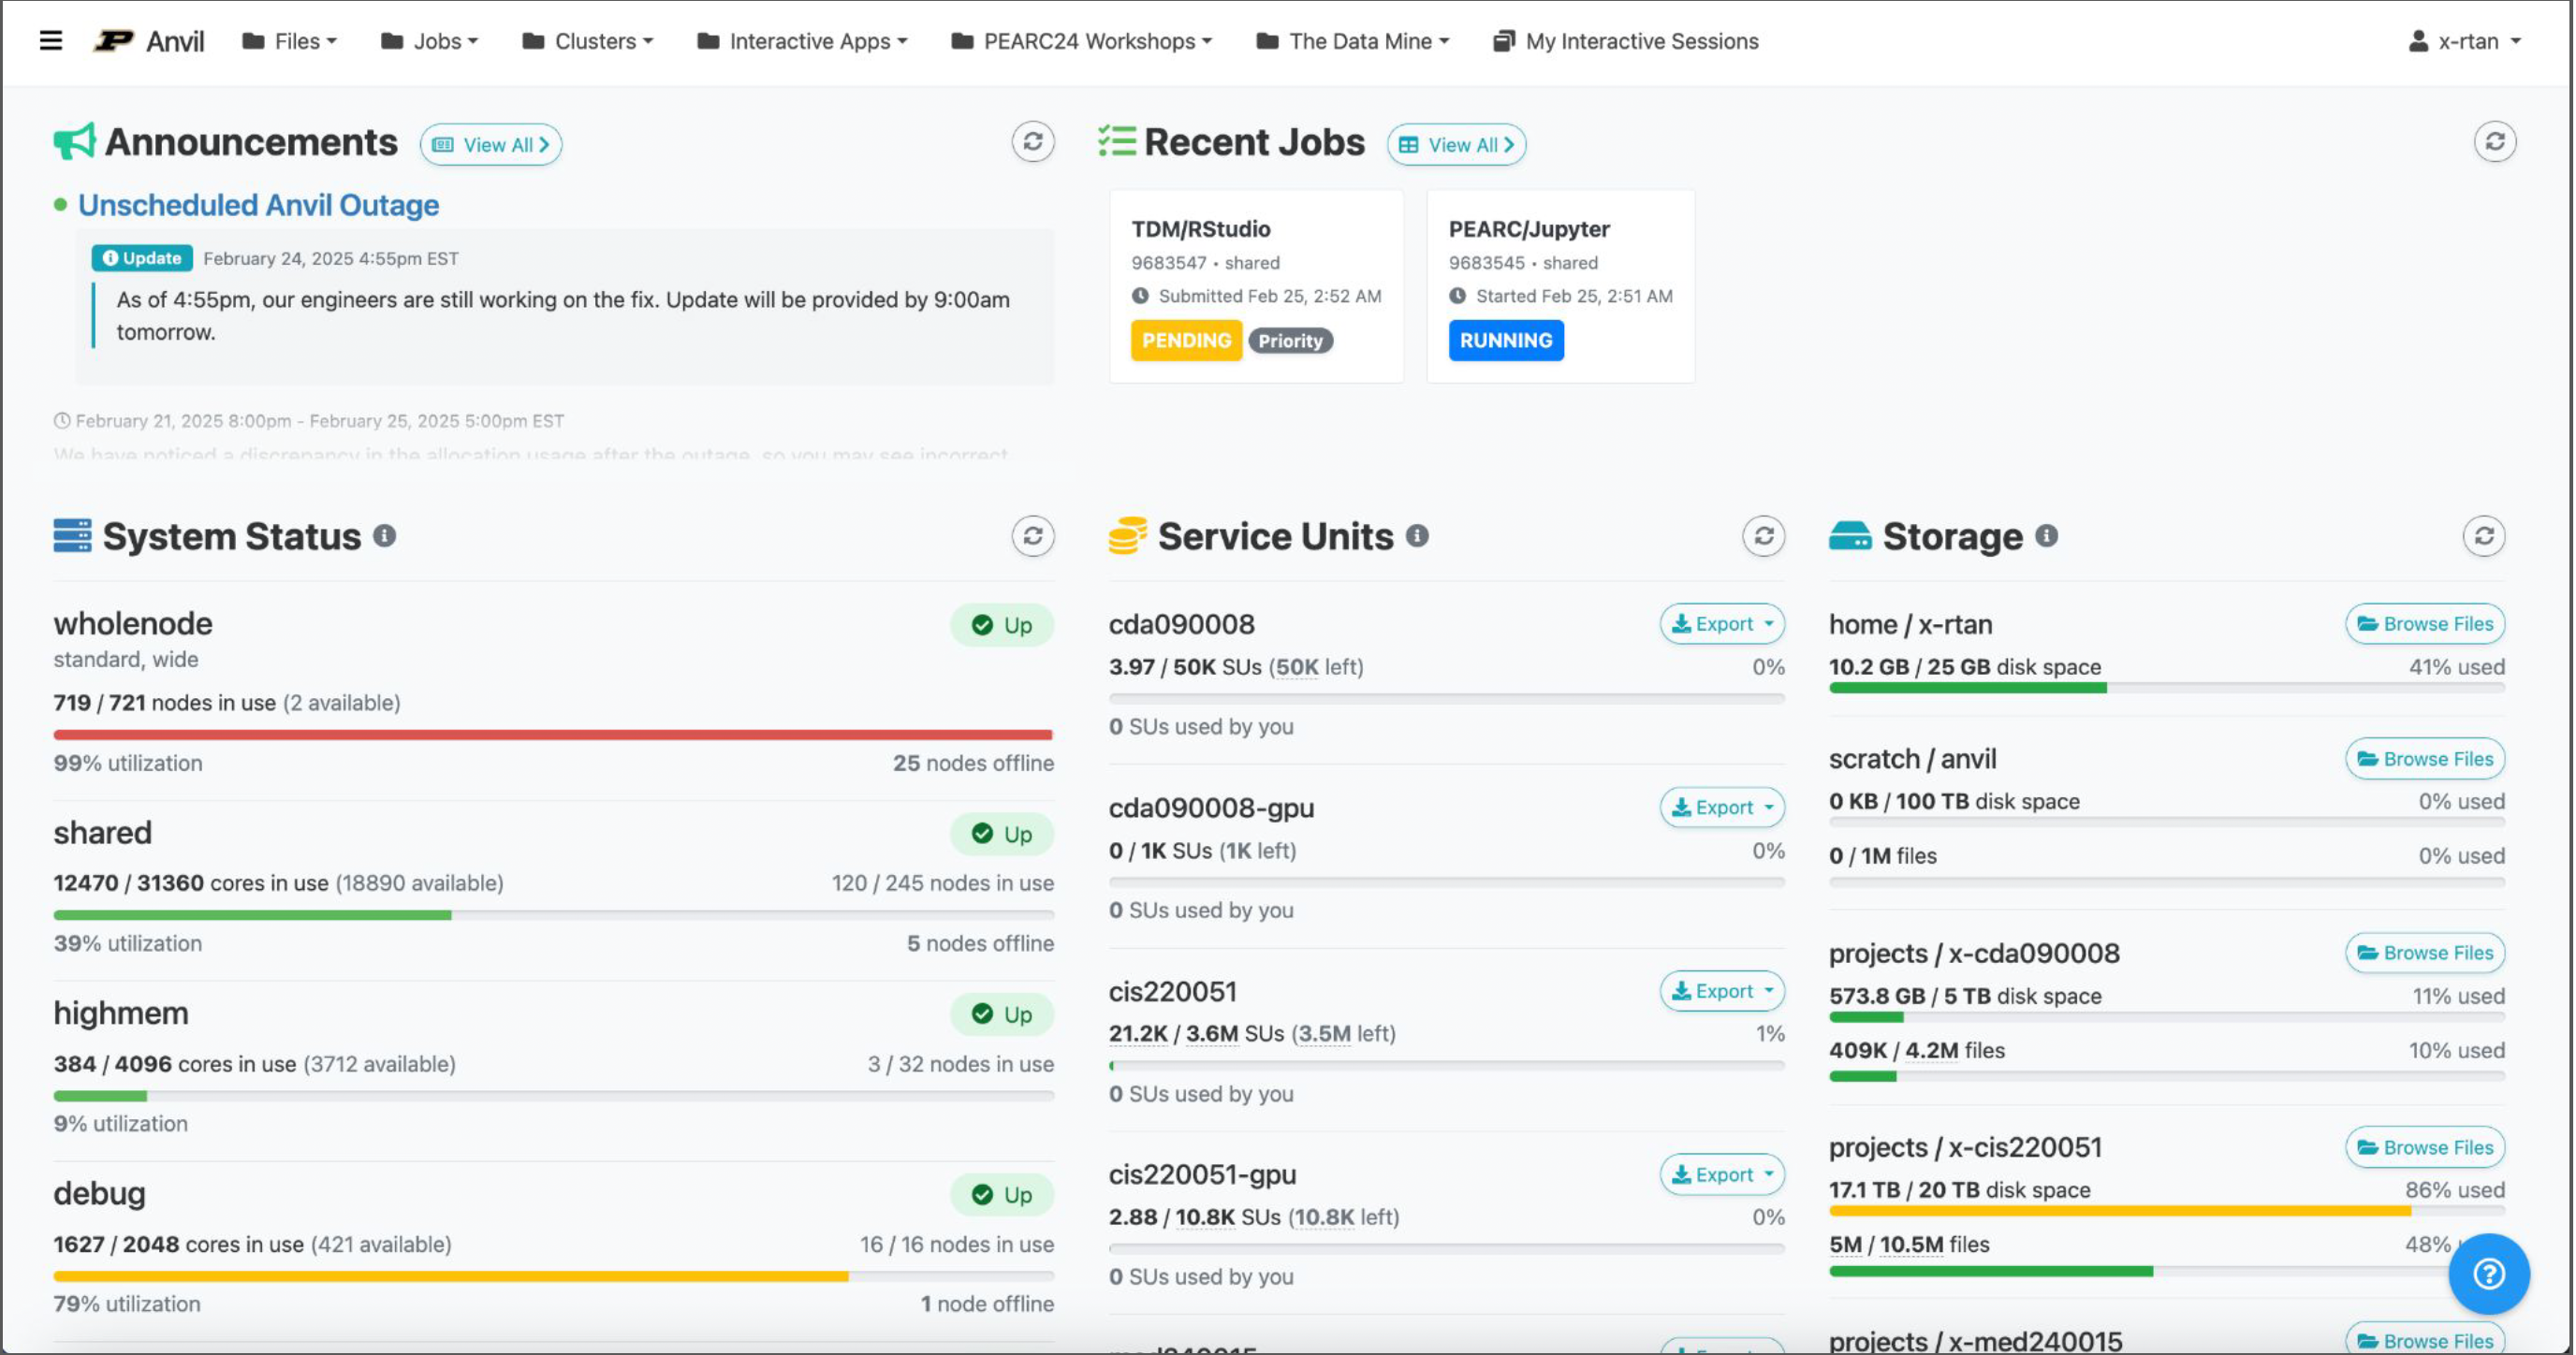Refresh the System Status widget
2576x1355 pixels.
(x=1032, y=536)
